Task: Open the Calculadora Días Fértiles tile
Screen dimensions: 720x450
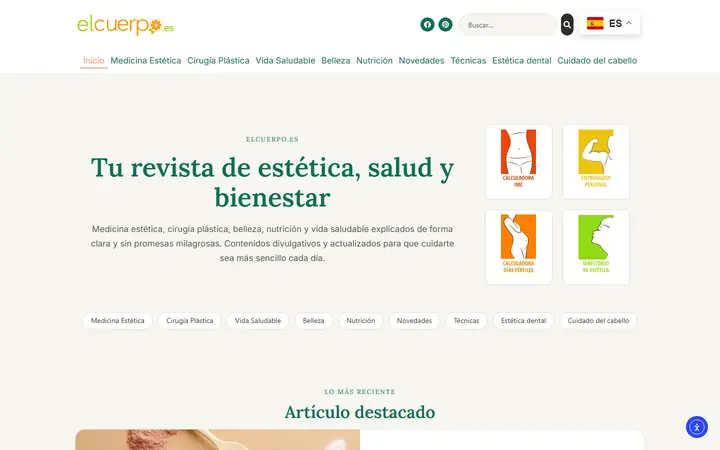Action: 518,247
